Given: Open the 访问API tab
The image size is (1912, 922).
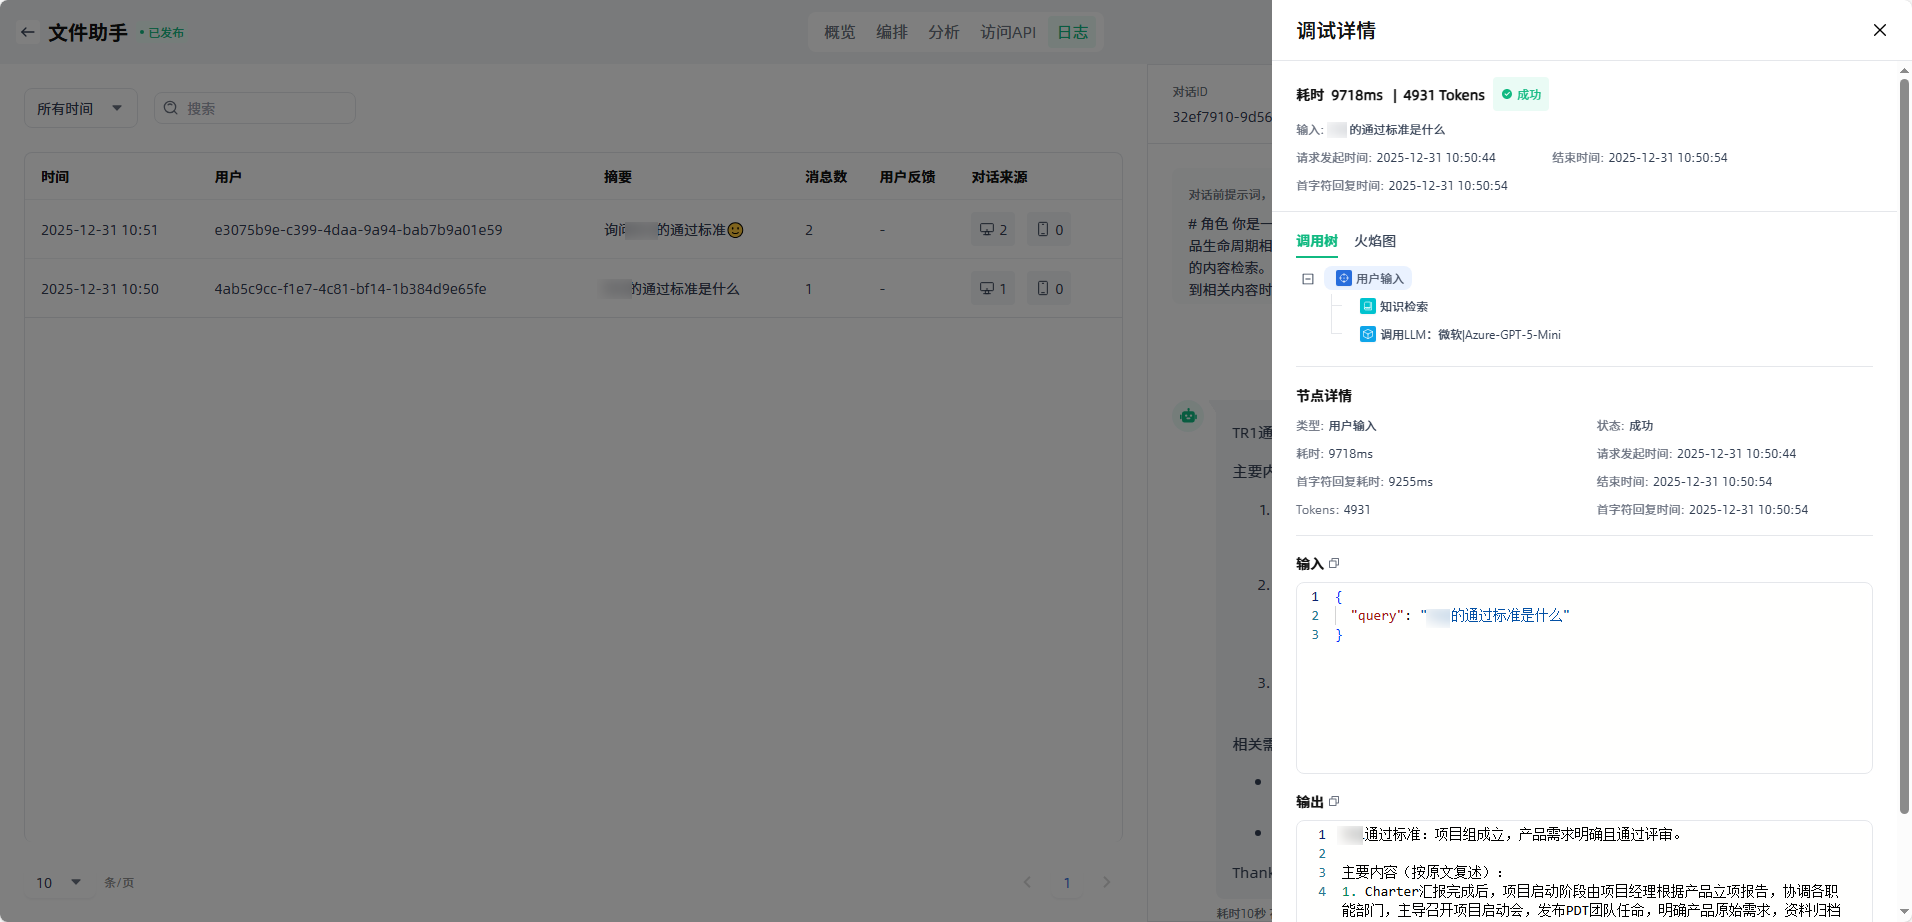Looking at the screenshot, I should pos(1007,32).
